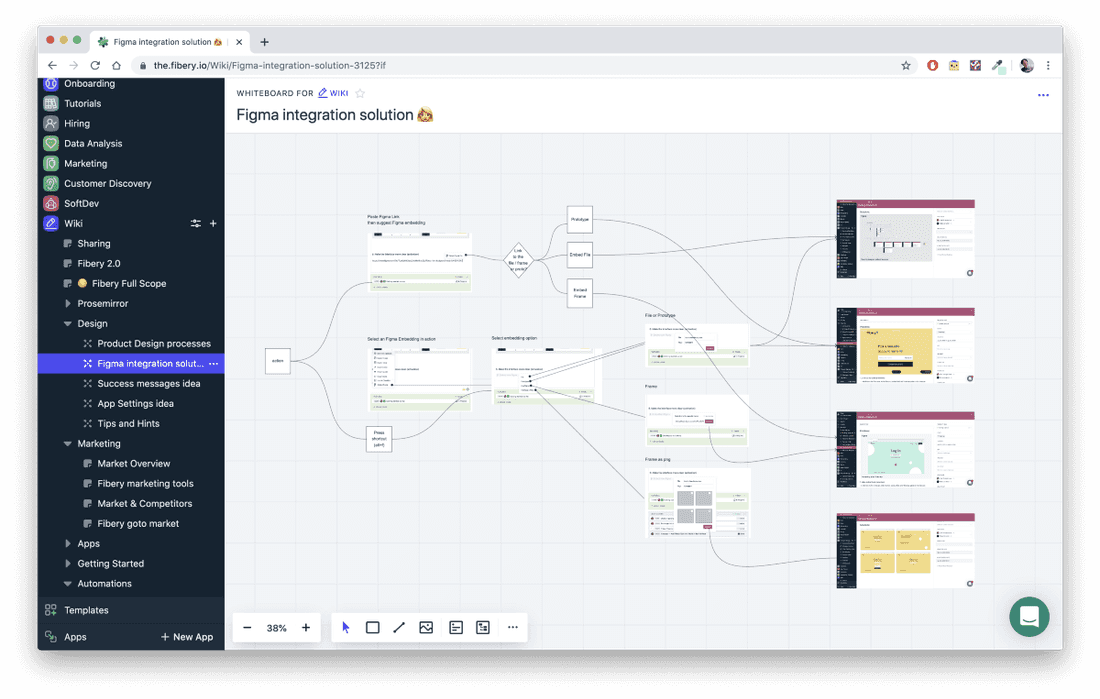Select the Line connector tool
The width and height of the screenshot is (1100, 699).
point(399,627)
